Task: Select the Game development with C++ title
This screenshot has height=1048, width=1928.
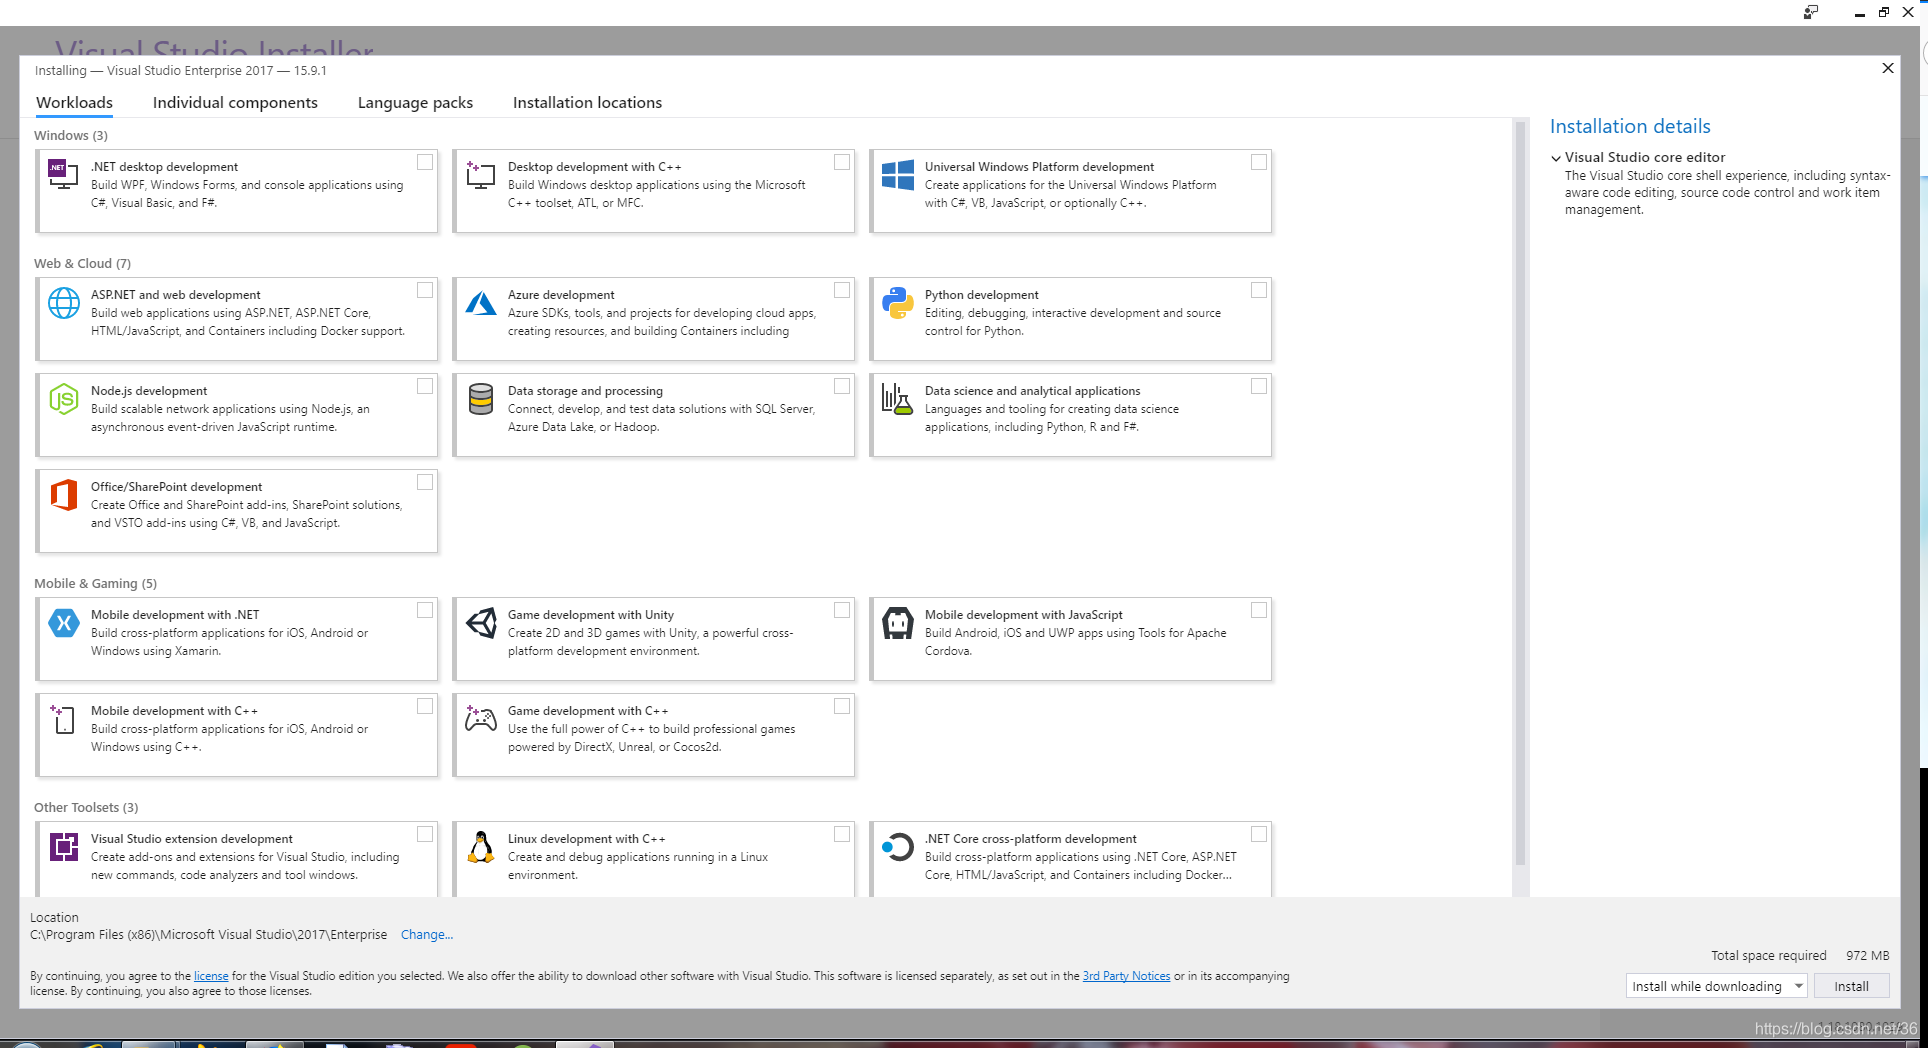Action: [x=588, y=711]
